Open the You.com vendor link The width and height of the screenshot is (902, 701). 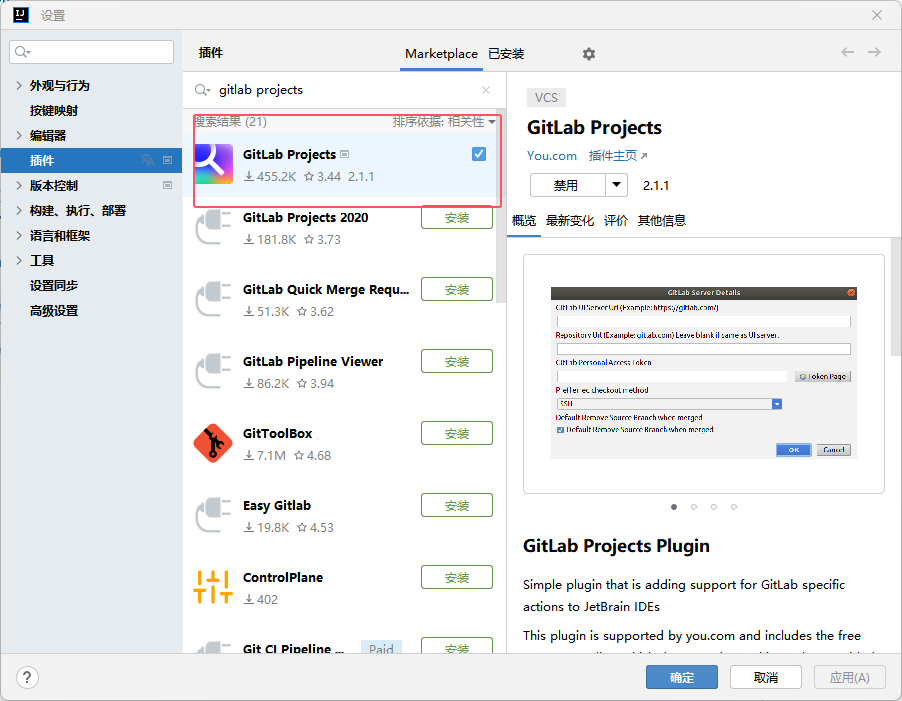click(x=552, y=156)
